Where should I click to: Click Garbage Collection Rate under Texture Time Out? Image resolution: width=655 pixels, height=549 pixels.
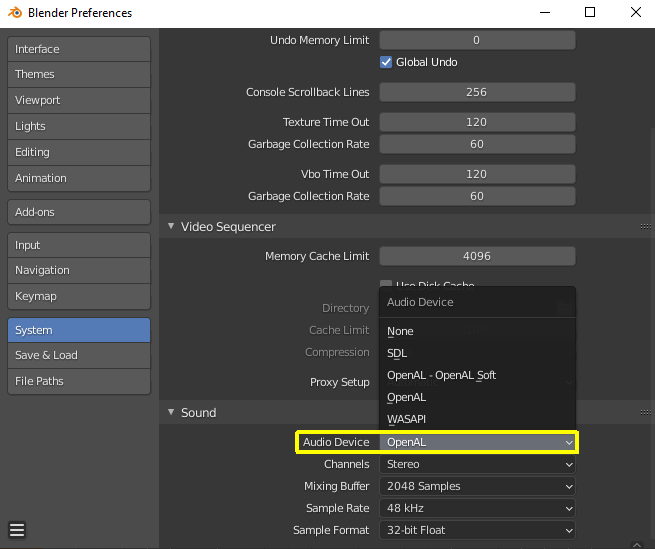point(477,144)
